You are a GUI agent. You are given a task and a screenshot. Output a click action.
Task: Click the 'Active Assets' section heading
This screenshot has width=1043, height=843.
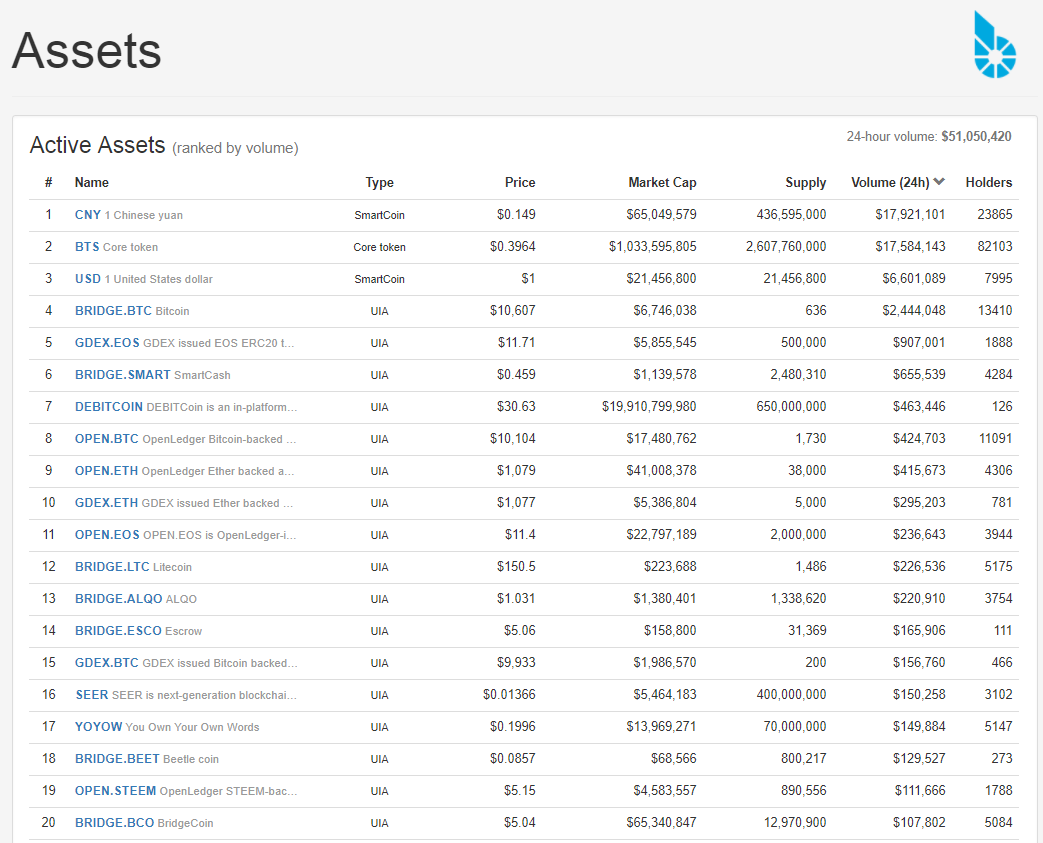(x=97, y=144)
